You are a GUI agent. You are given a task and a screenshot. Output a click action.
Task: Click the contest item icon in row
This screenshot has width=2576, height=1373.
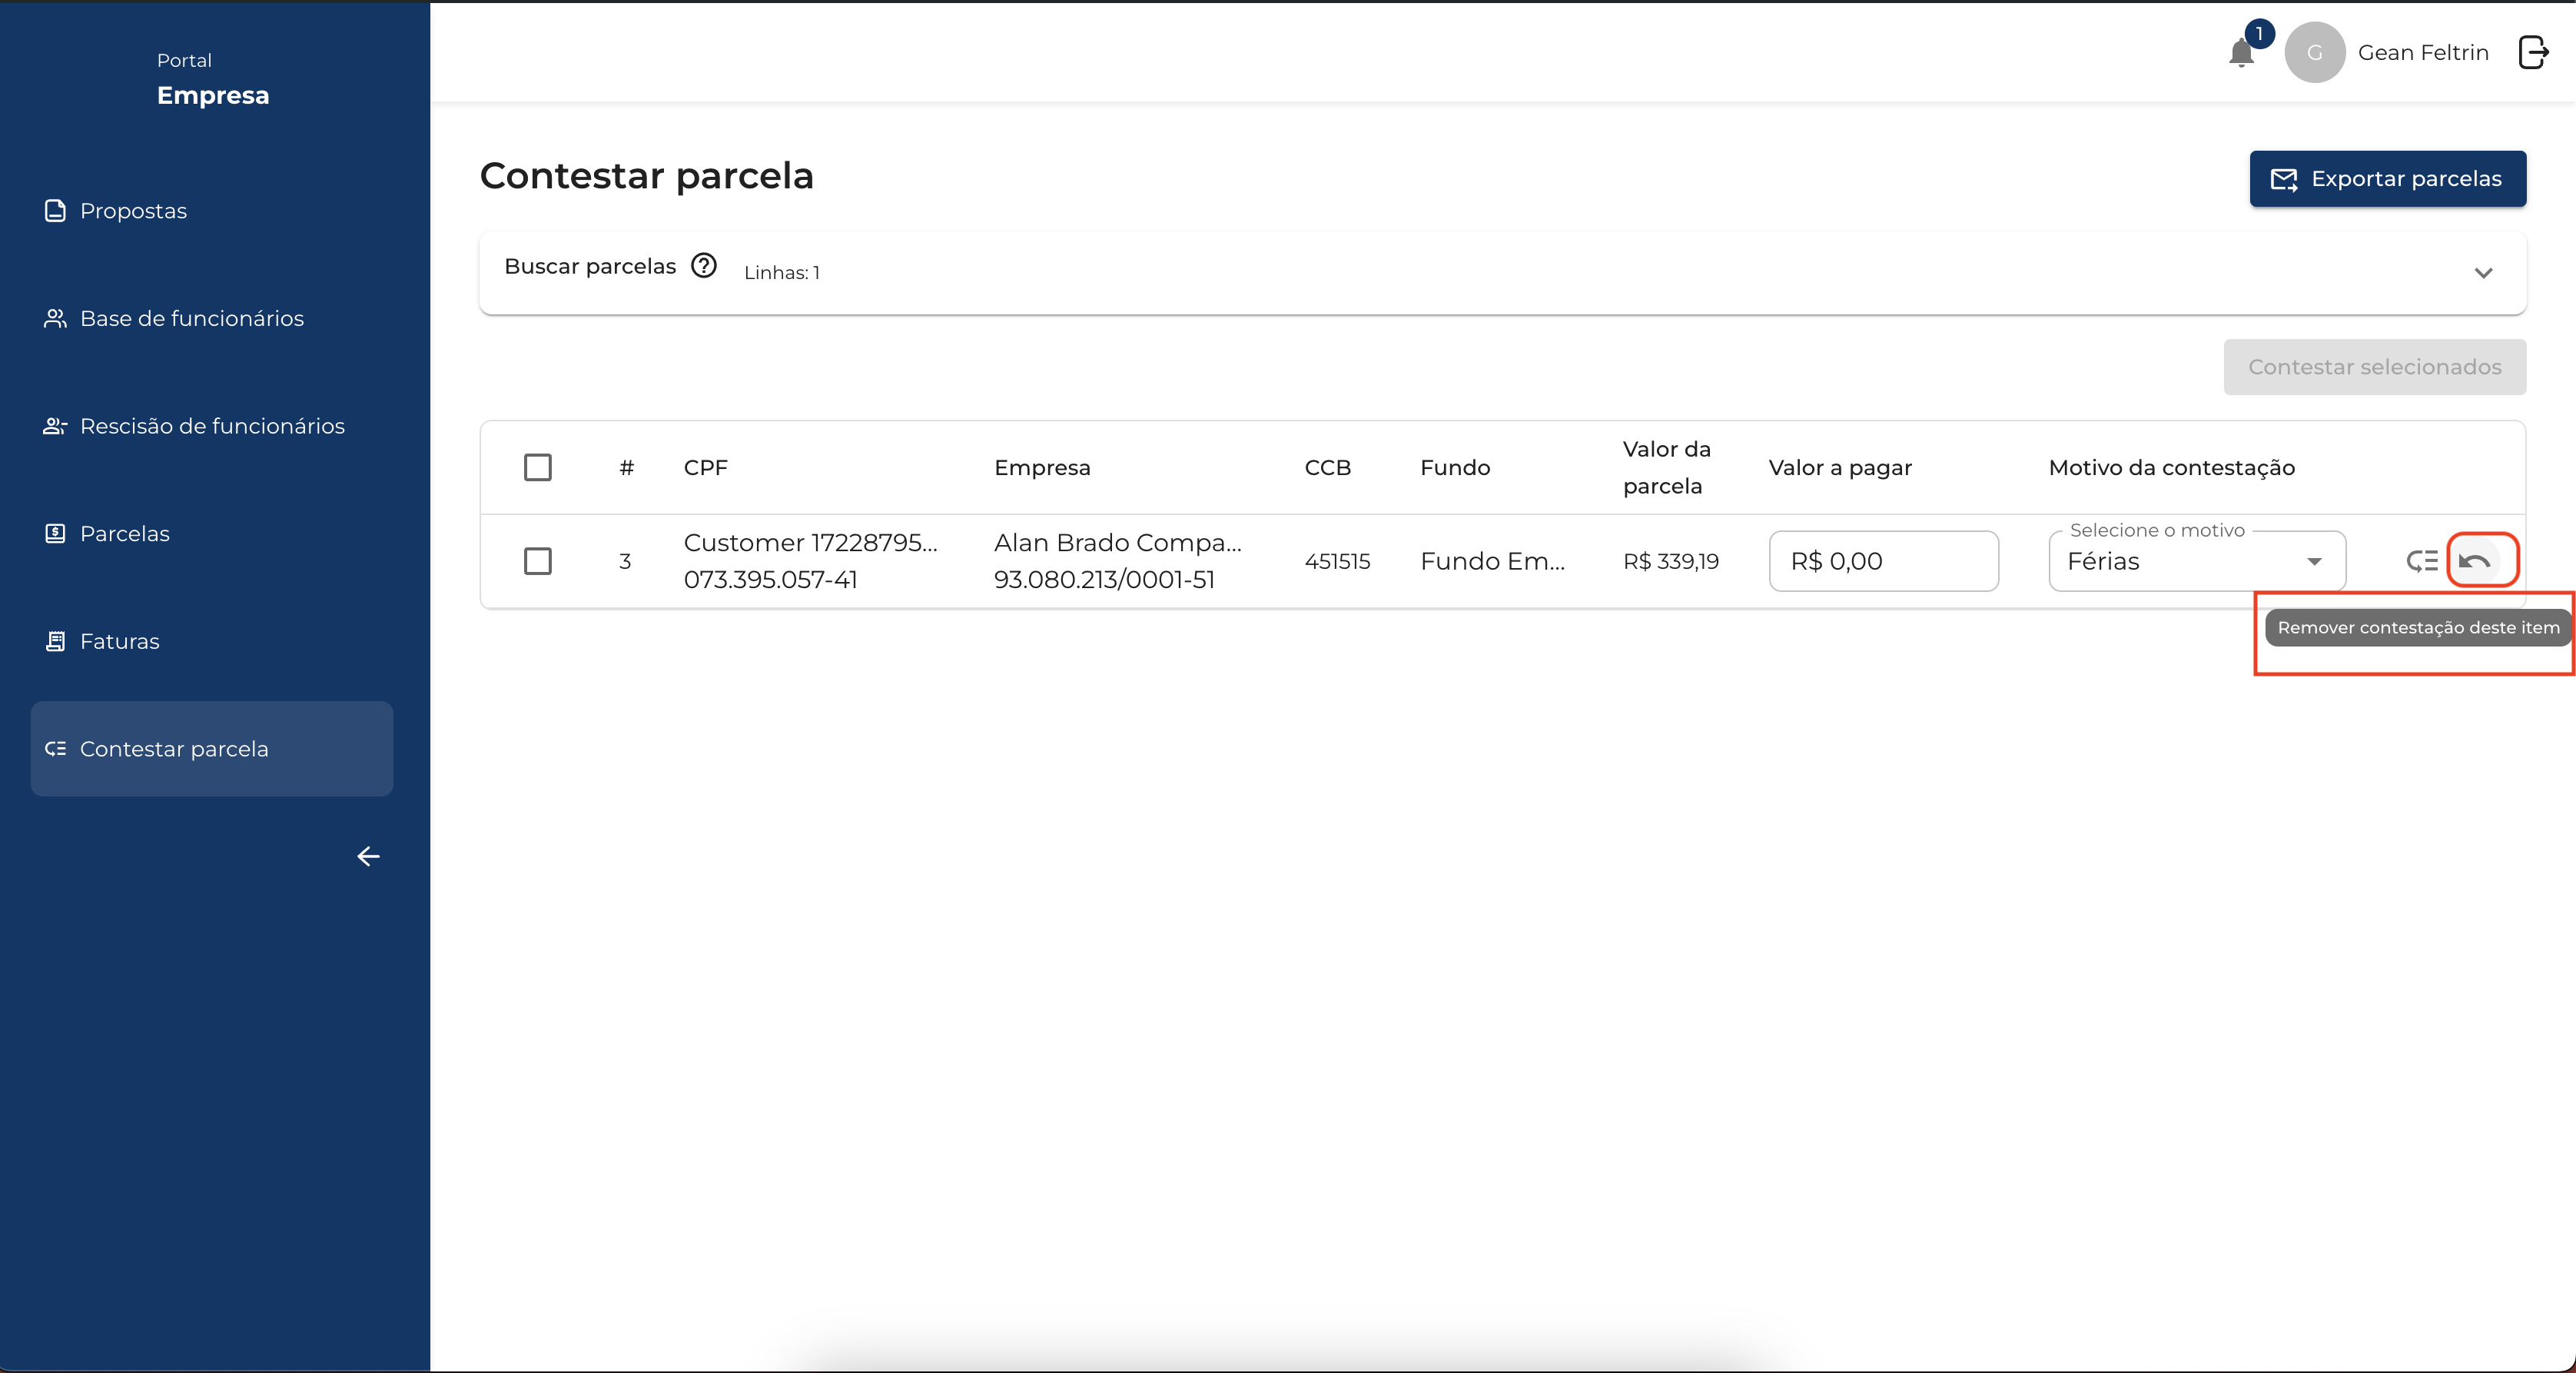2421,561
